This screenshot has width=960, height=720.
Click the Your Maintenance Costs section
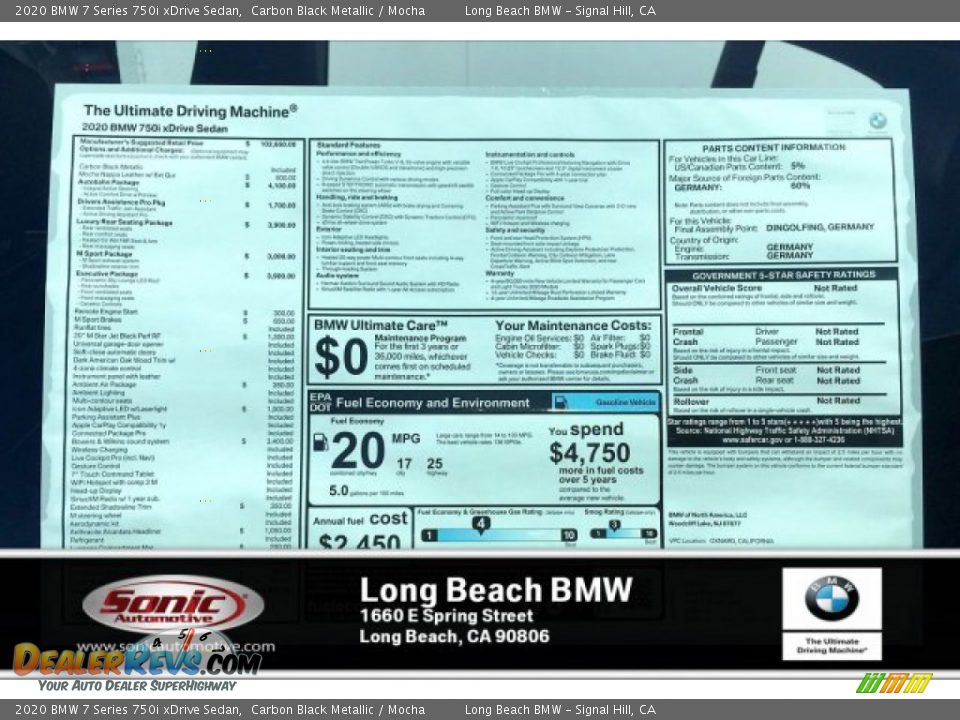pos(573,326)
